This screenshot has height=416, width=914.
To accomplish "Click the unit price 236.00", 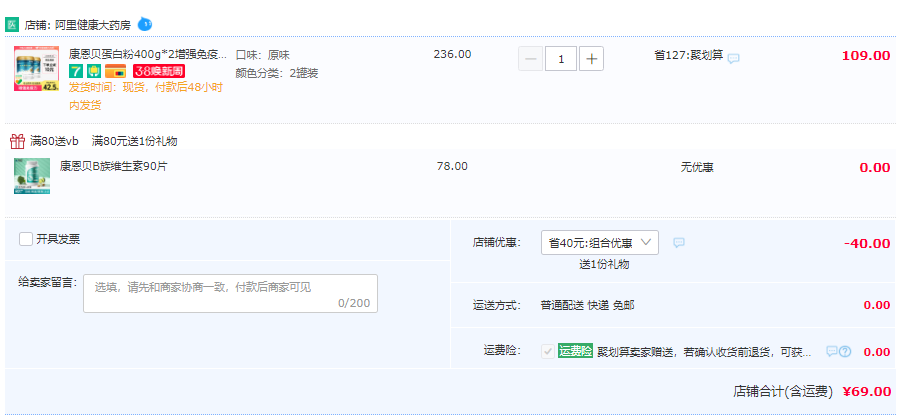I will [x=452, y=54].
